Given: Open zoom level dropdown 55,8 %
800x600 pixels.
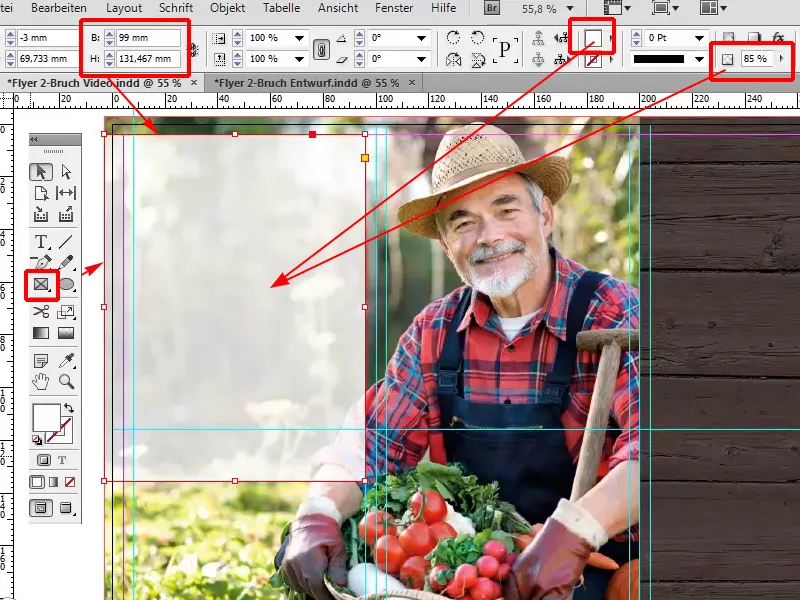Looking at the screenshot, I should click(x=570, y=8).
